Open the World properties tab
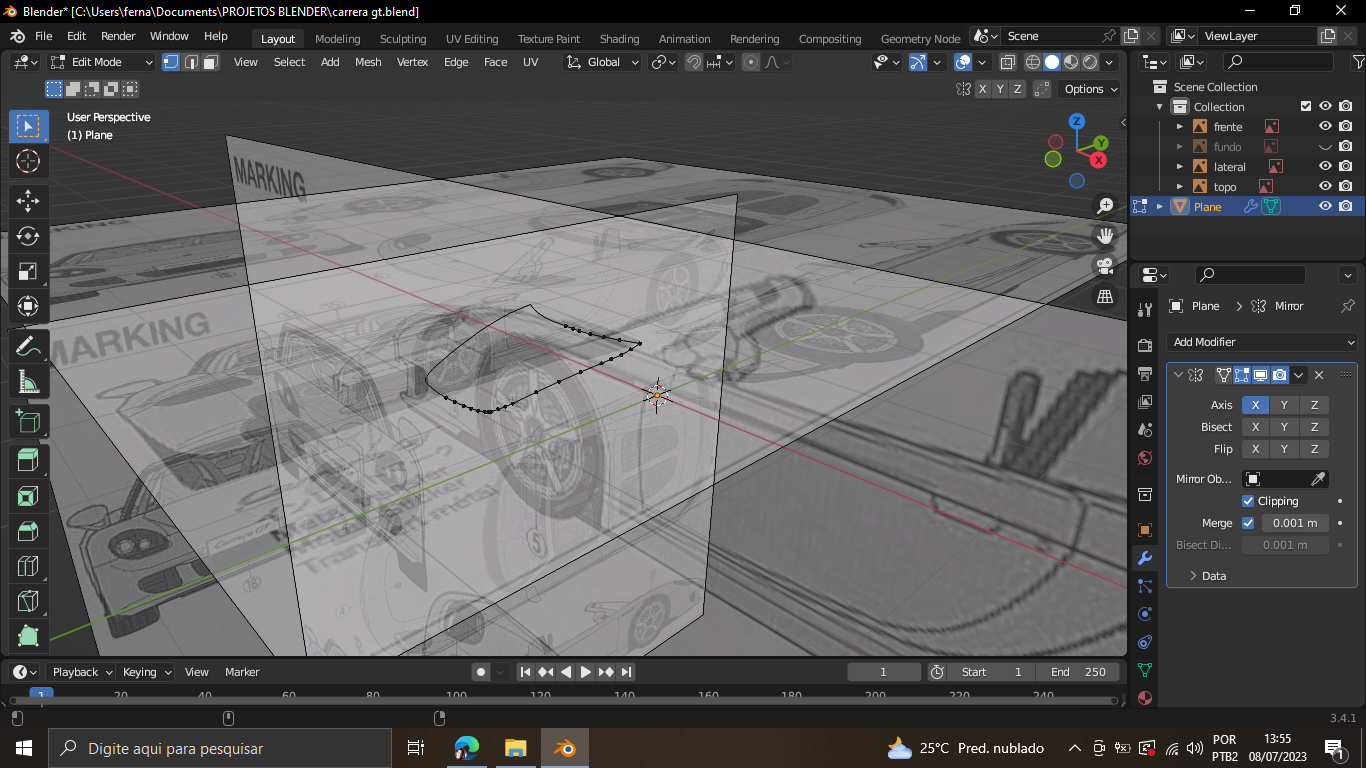Viewport: 1366px width, 768px height. coord(1145,458)
